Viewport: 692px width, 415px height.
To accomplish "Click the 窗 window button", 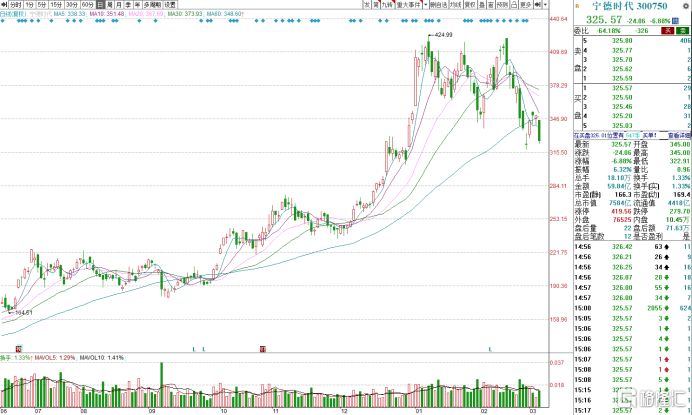I will coord(491,4).
